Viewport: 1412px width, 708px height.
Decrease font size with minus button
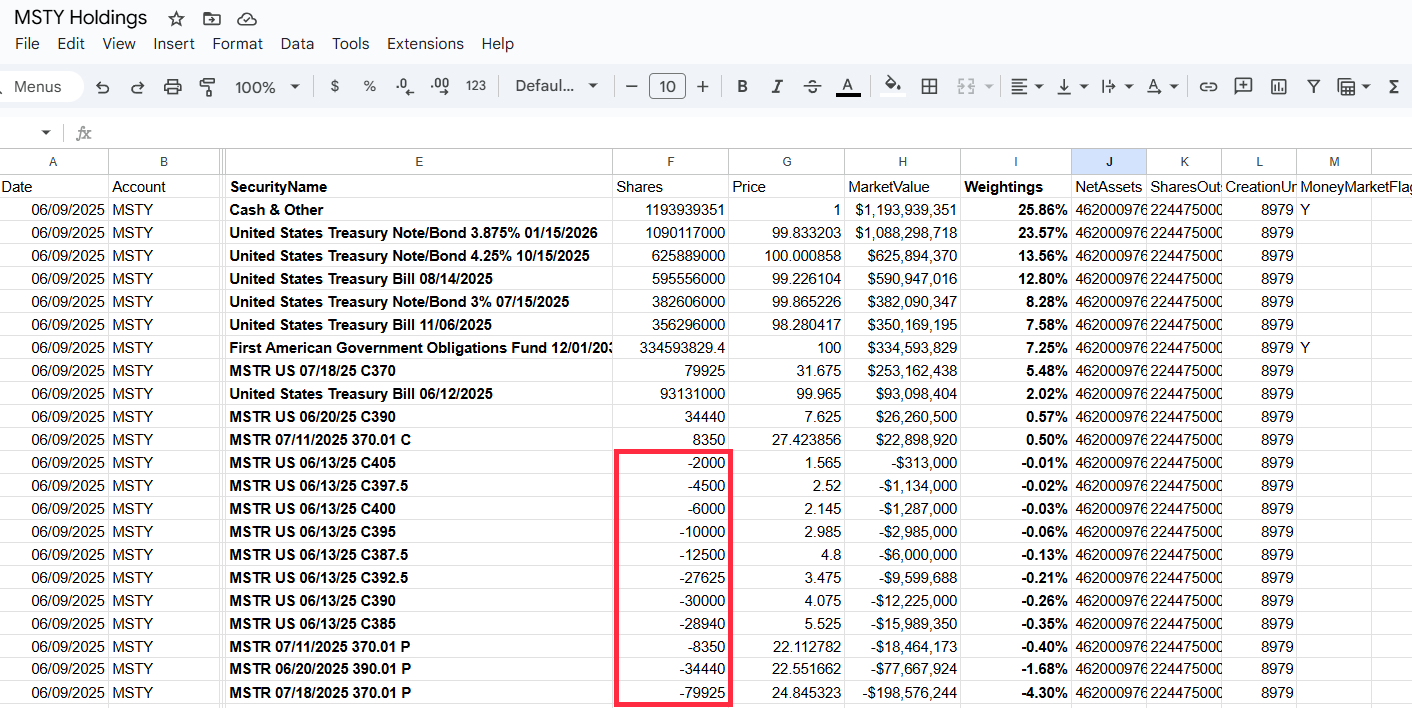[631, 87]
